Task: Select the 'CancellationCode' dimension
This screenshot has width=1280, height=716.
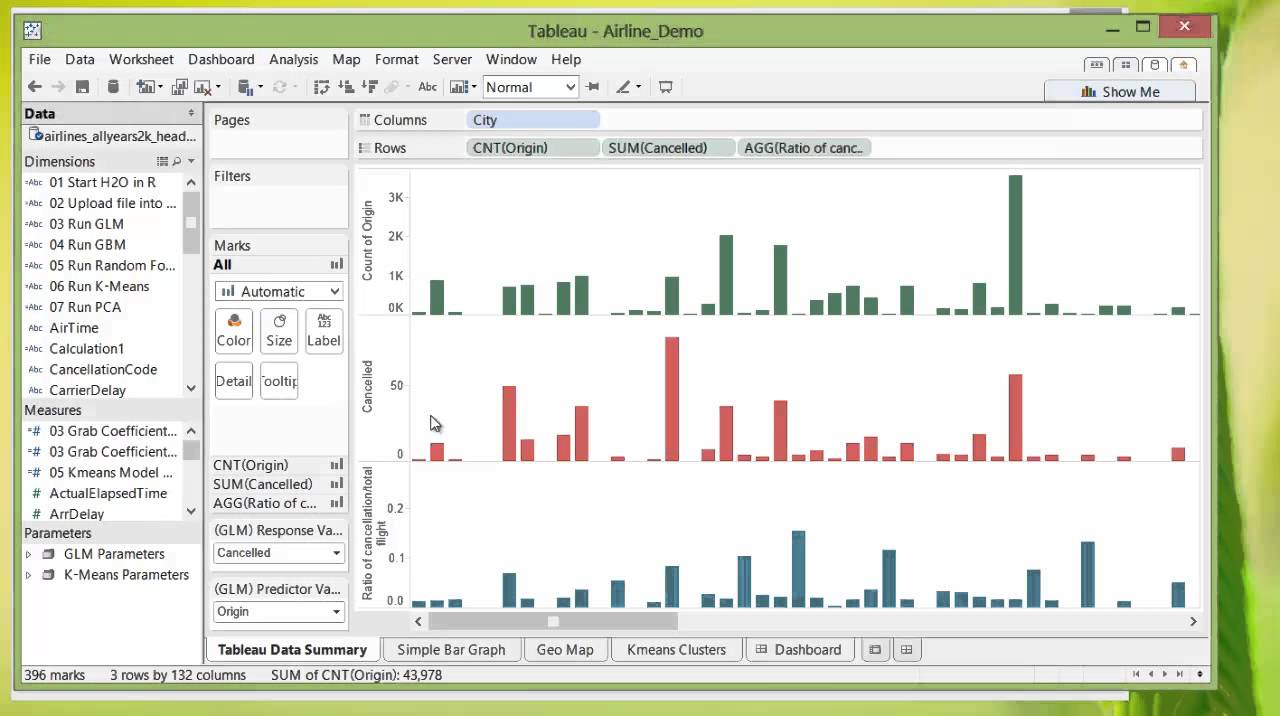Action: (x=101, y=370)
